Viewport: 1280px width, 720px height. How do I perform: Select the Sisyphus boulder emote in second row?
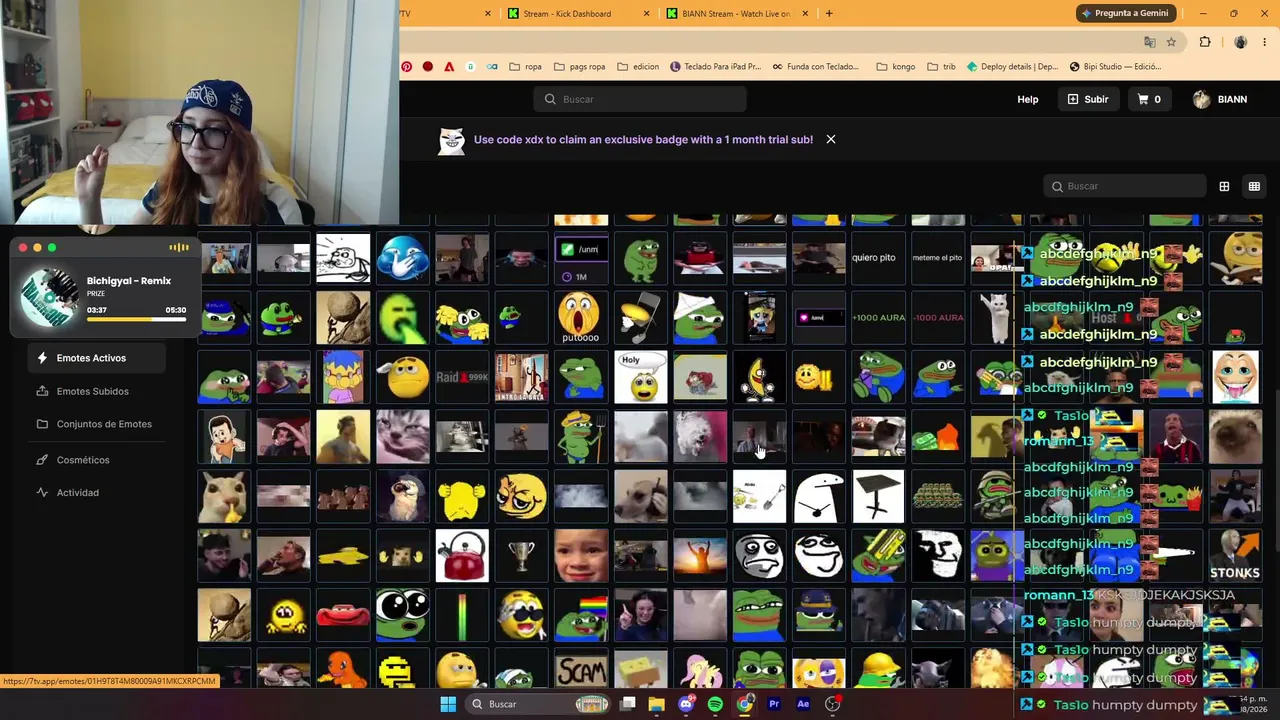pos(343,317)
